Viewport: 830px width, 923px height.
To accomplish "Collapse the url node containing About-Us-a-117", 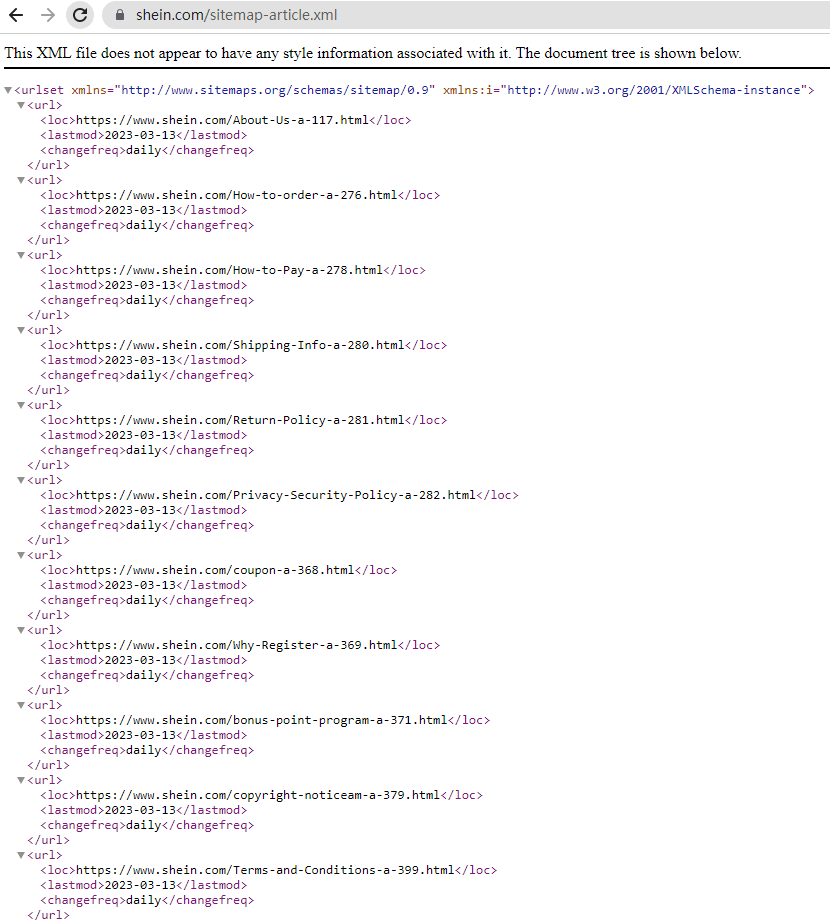I will pos(21,105).
